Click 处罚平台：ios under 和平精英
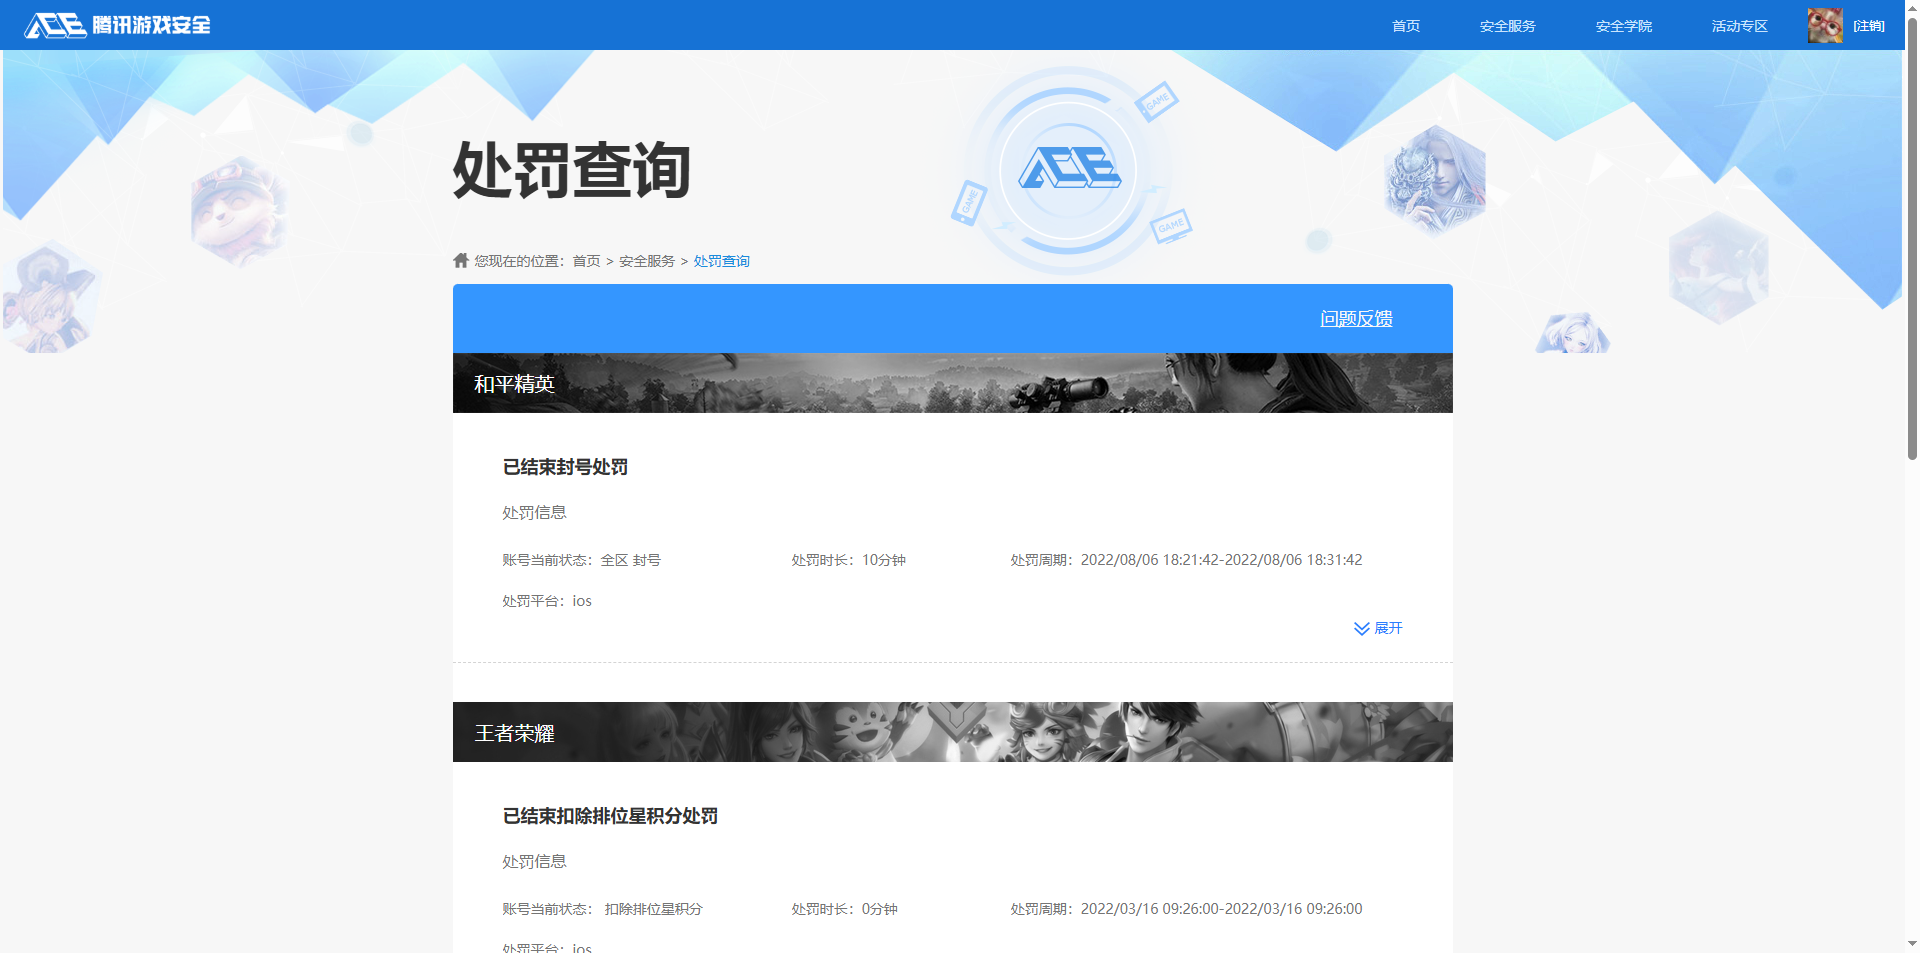 pos(547,601)
